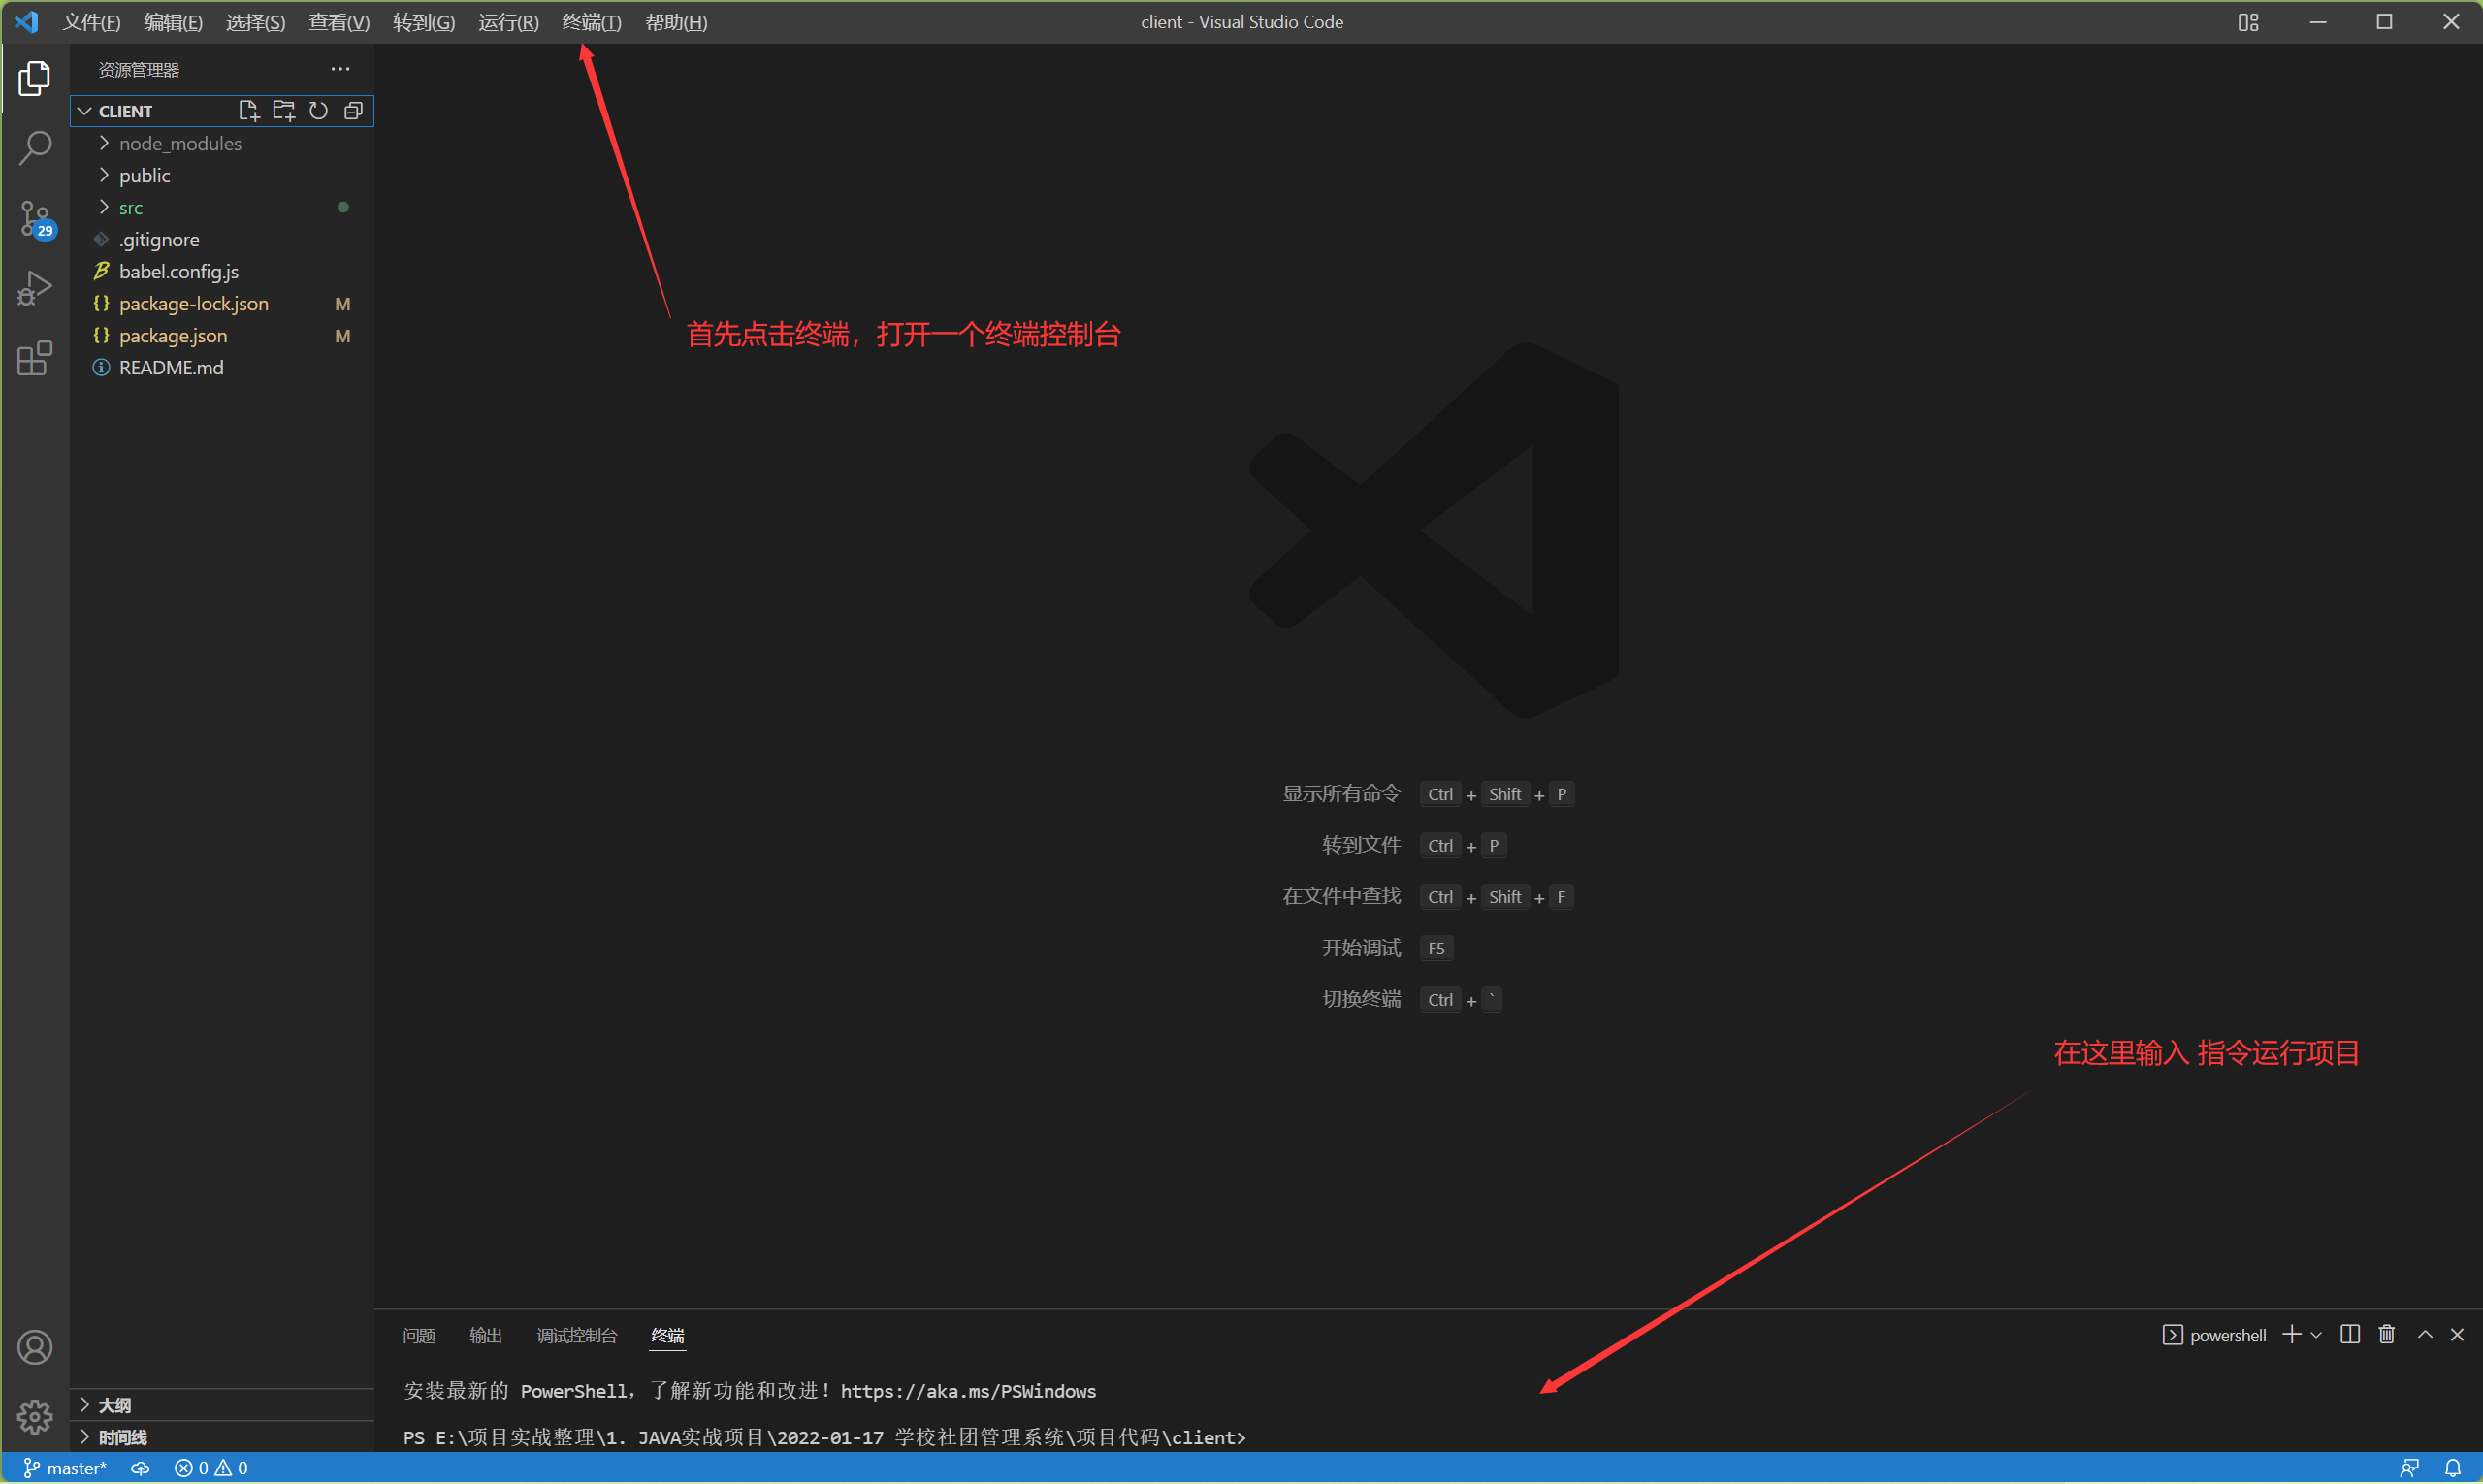Click New File icon in CLIENT header
Viewport: 2483px width, 1484px height.
coord(248,111)
